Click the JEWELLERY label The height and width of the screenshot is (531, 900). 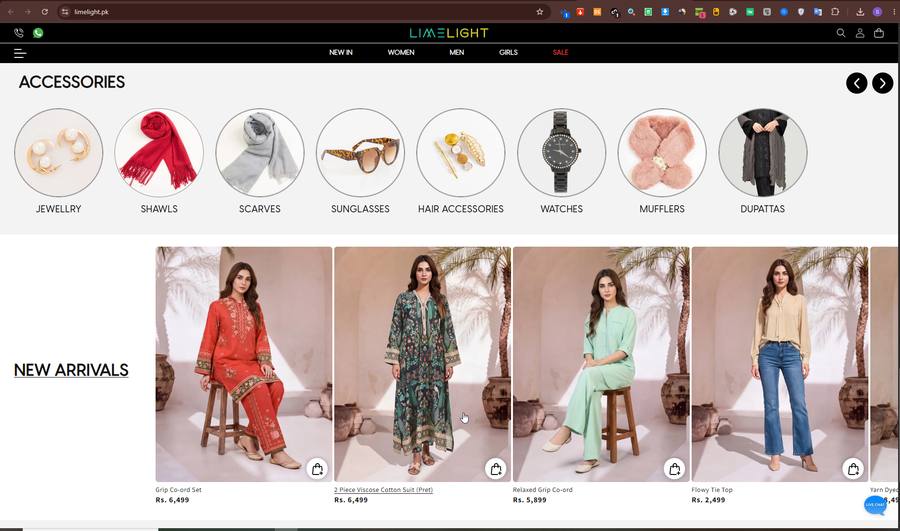pos(59,209)
